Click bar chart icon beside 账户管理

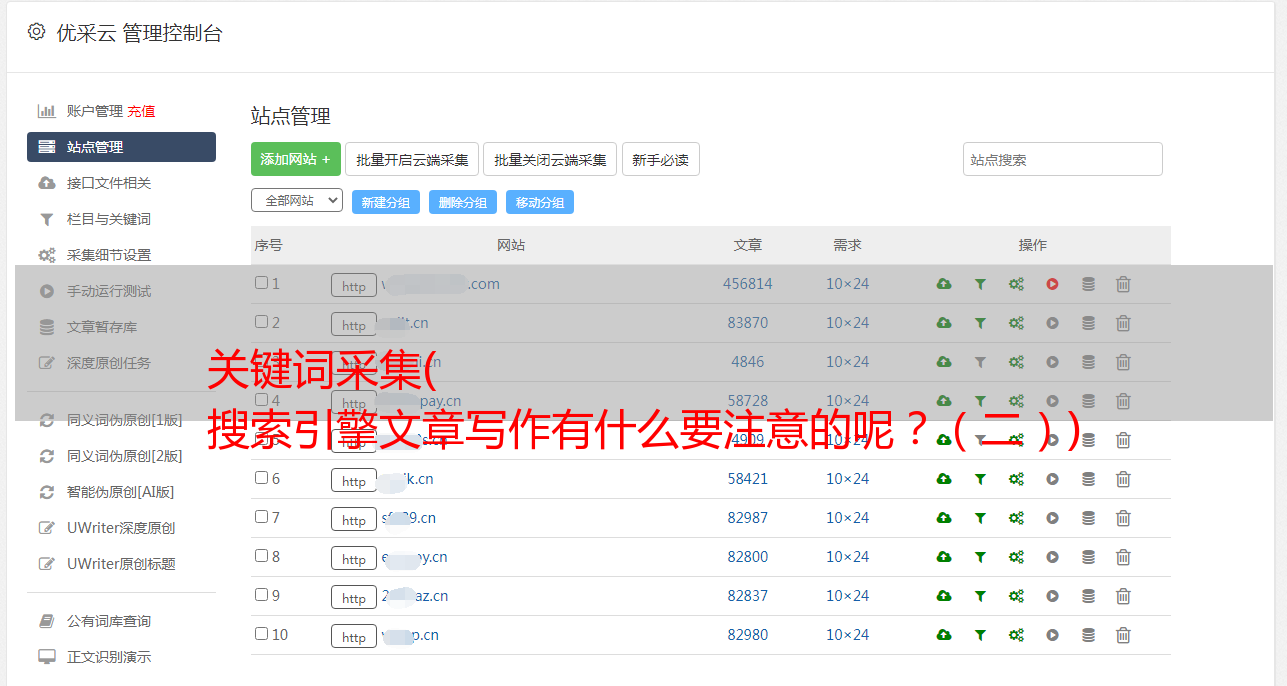(x=46, y=111)
